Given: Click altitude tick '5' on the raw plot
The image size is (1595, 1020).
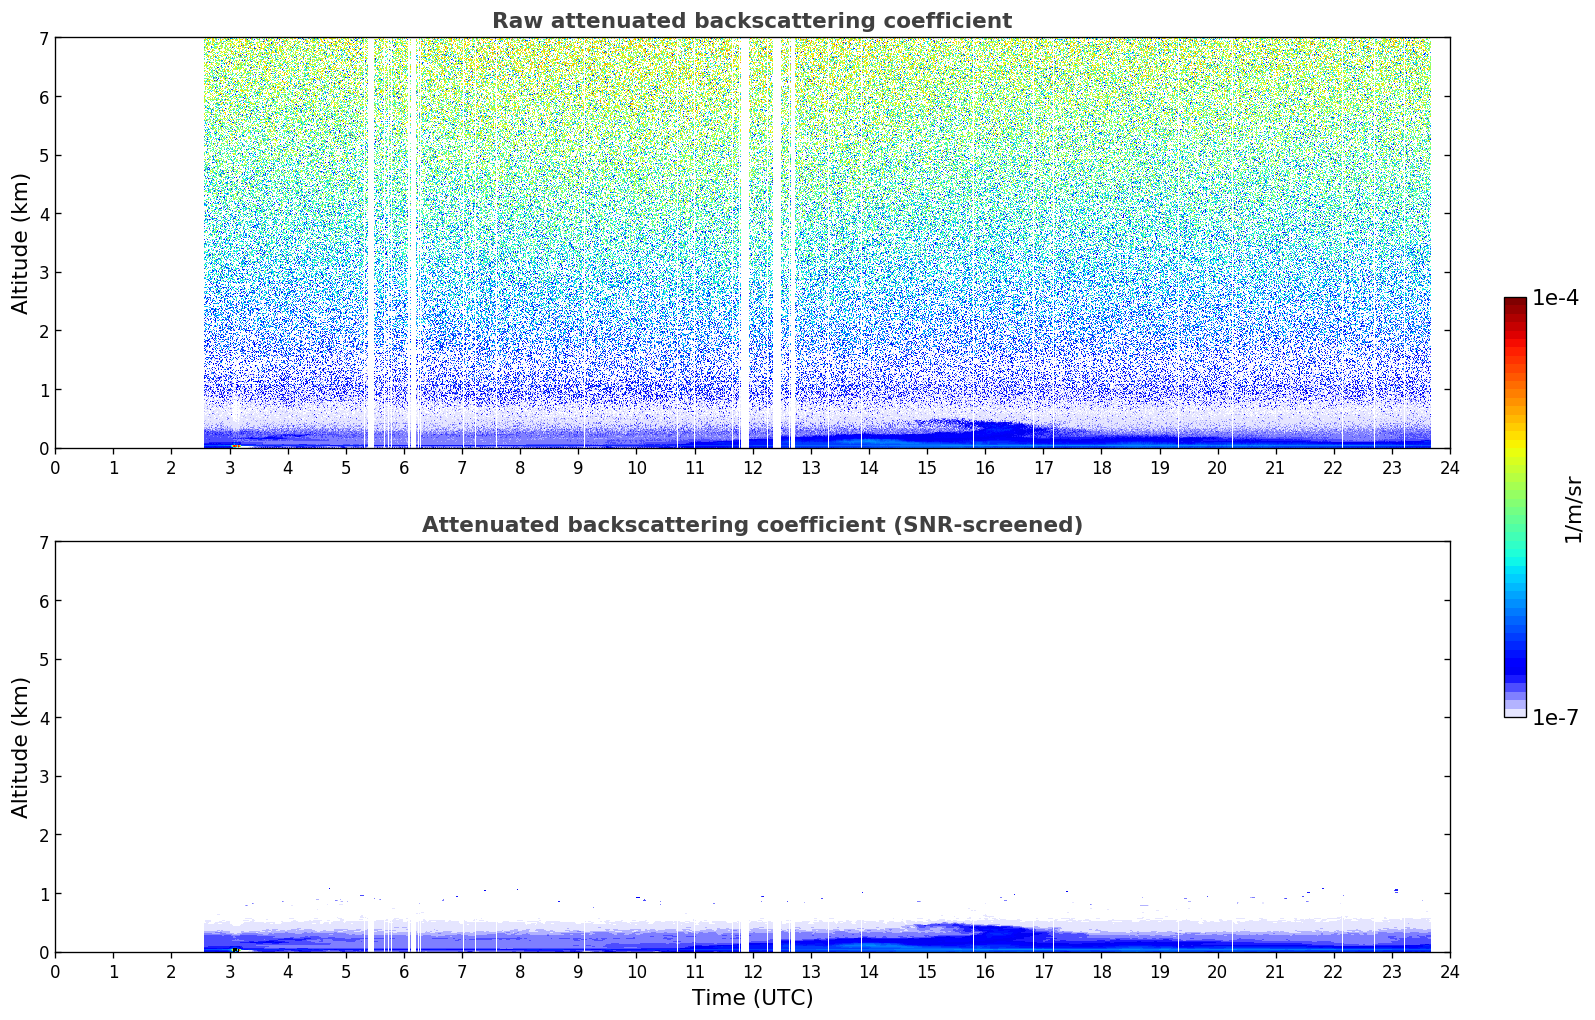Looking at the screenshot, I should tap(43, 155).
